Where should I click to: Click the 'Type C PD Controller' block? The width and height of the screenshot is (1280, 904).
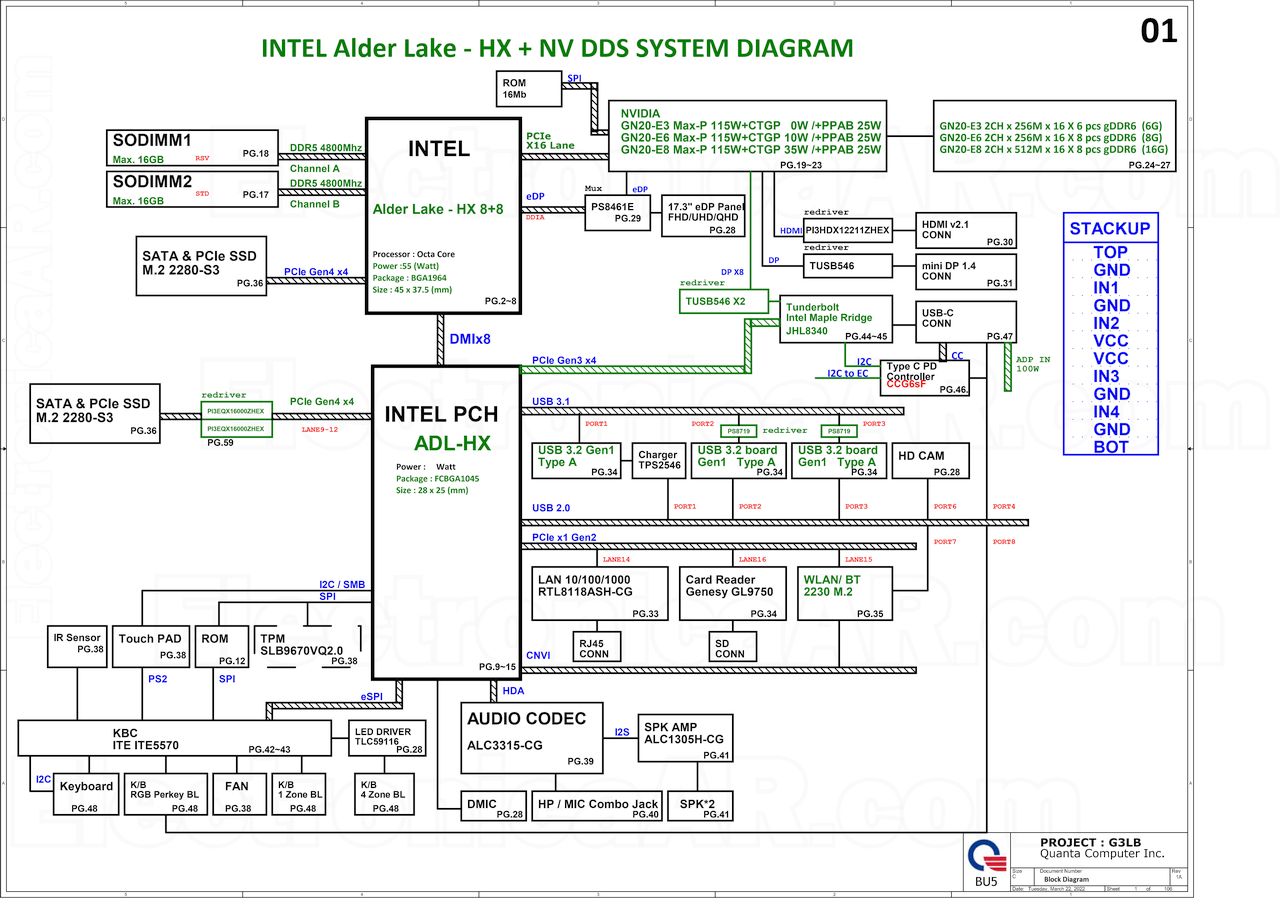925,377
